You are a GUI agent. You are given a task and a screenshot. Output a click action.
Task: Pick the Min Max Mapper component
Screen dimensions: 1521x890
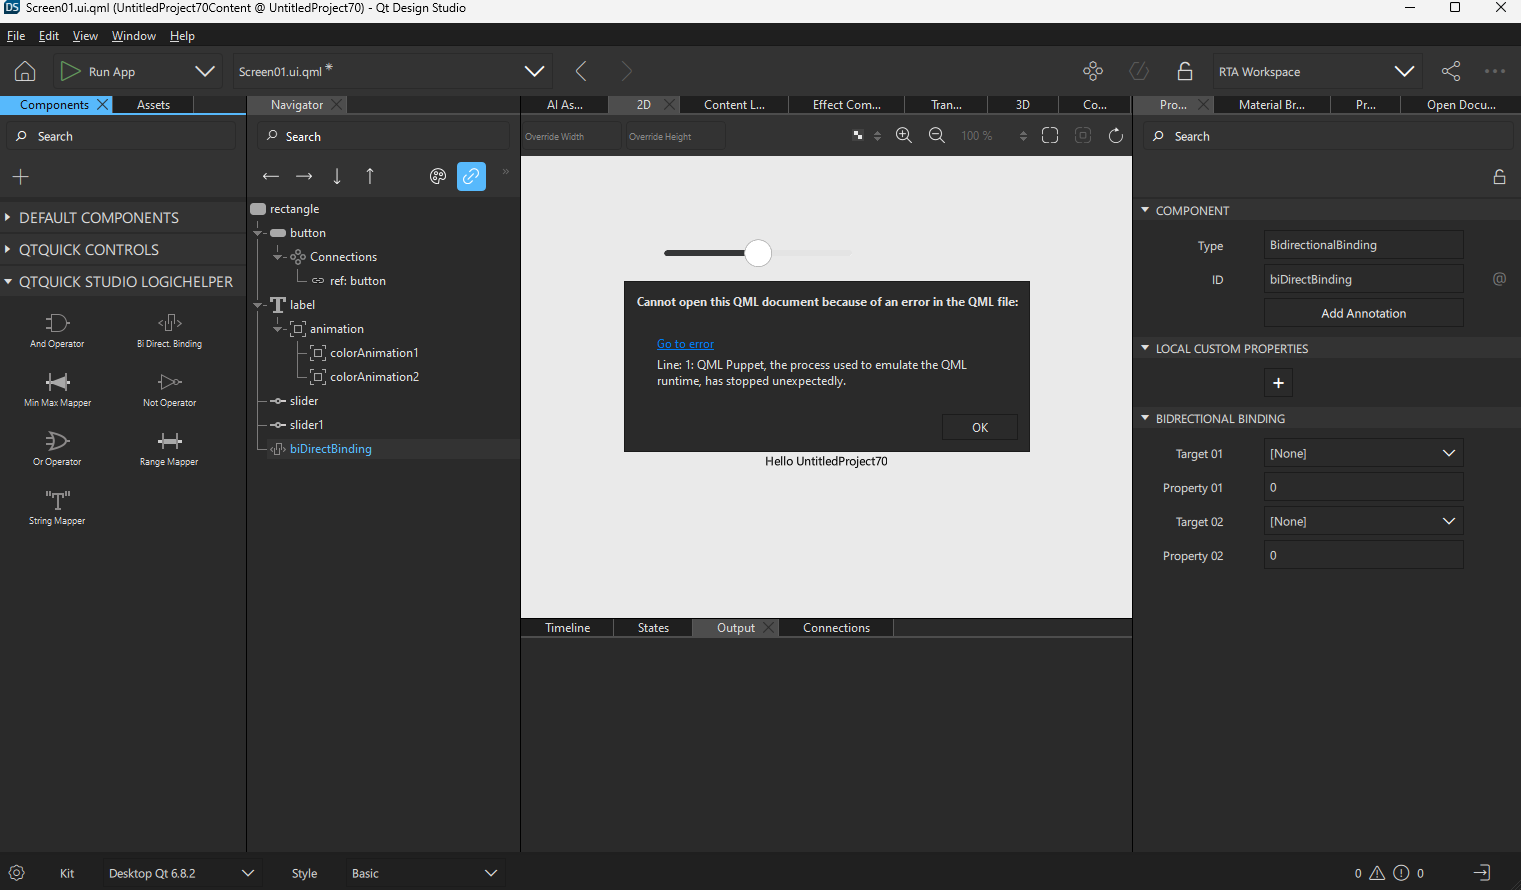57,382
